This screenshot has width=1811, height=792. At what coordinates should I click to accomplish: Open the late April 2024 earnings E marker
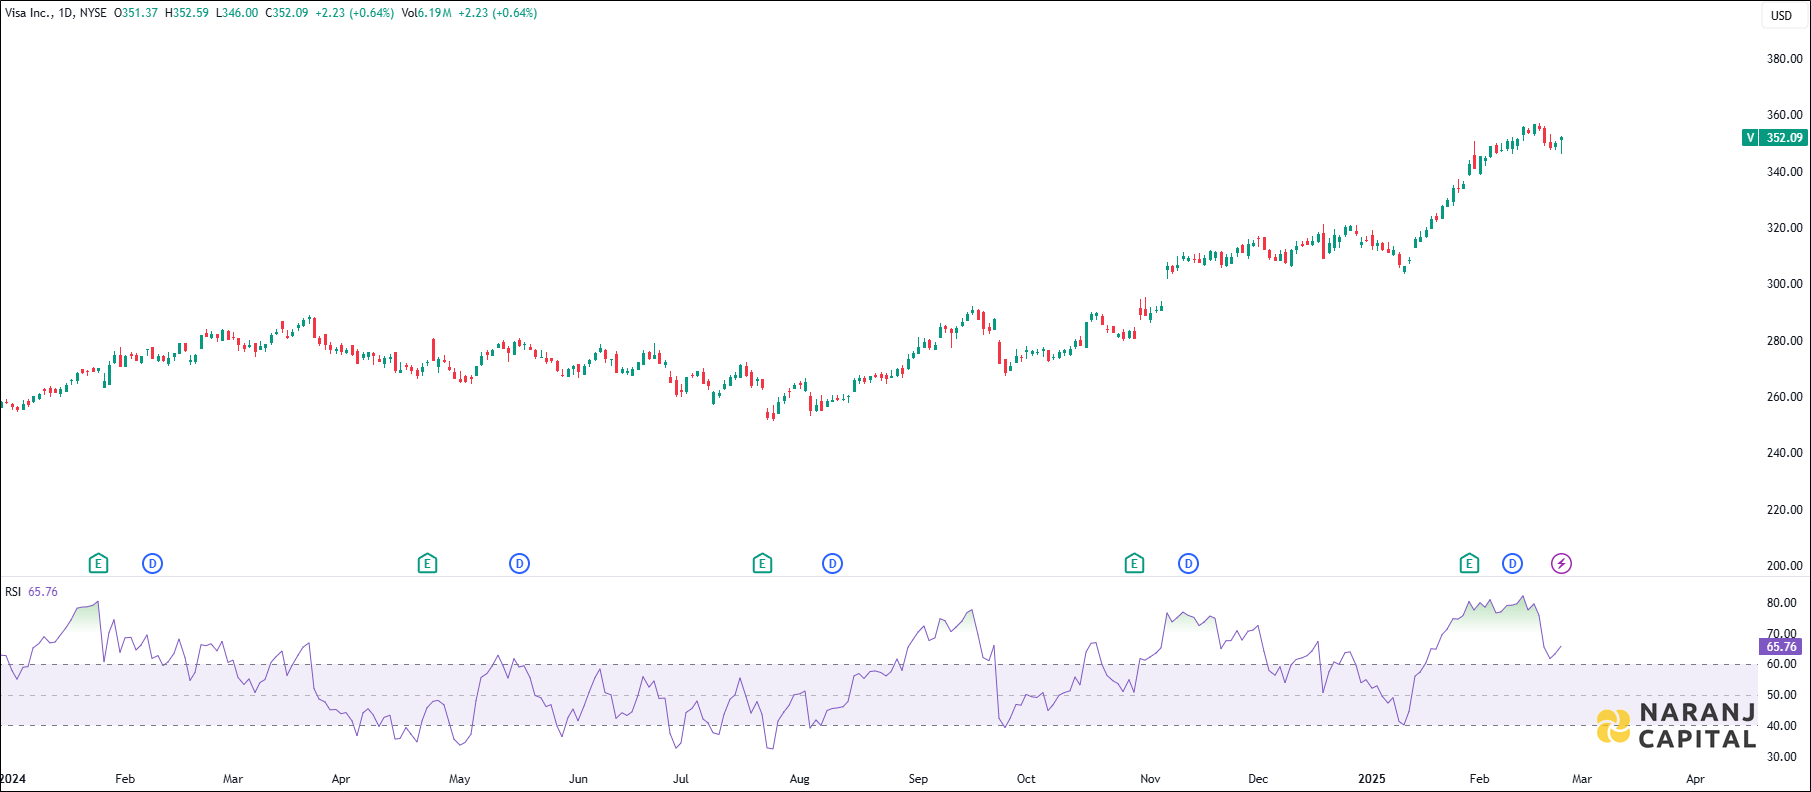(427, 564)
